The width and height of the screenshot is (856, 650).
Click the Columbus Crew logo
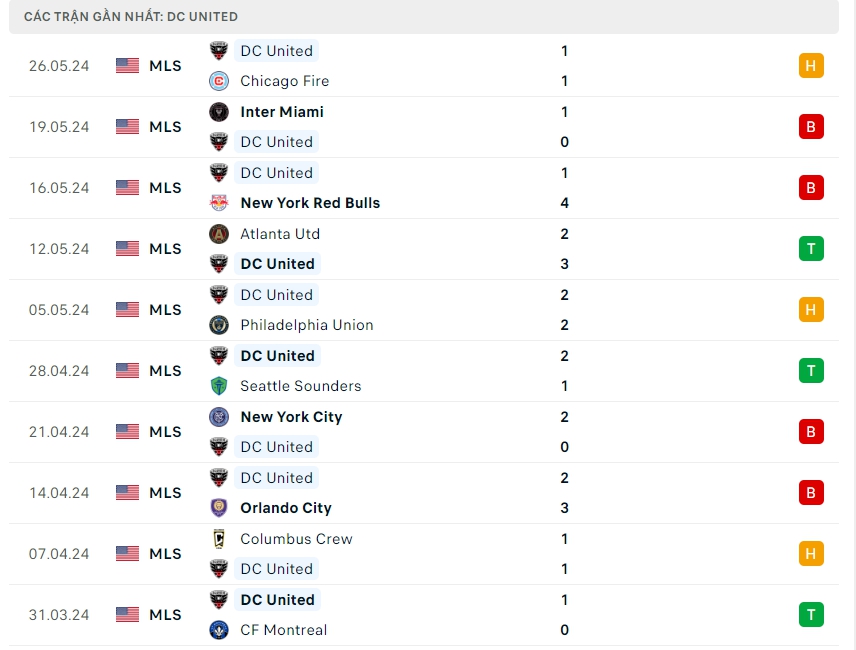point(219,539)
